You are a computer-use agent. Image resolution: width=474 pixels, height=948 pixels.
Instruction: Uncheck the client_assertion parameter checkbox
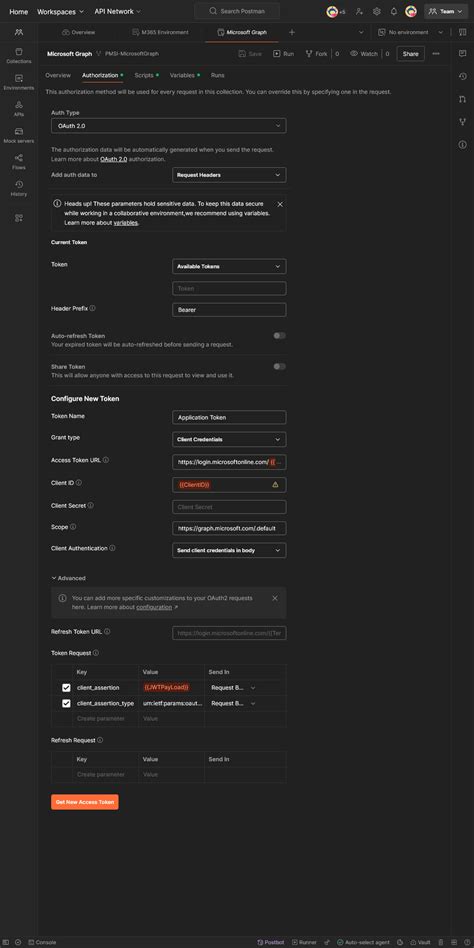point(66,687)
